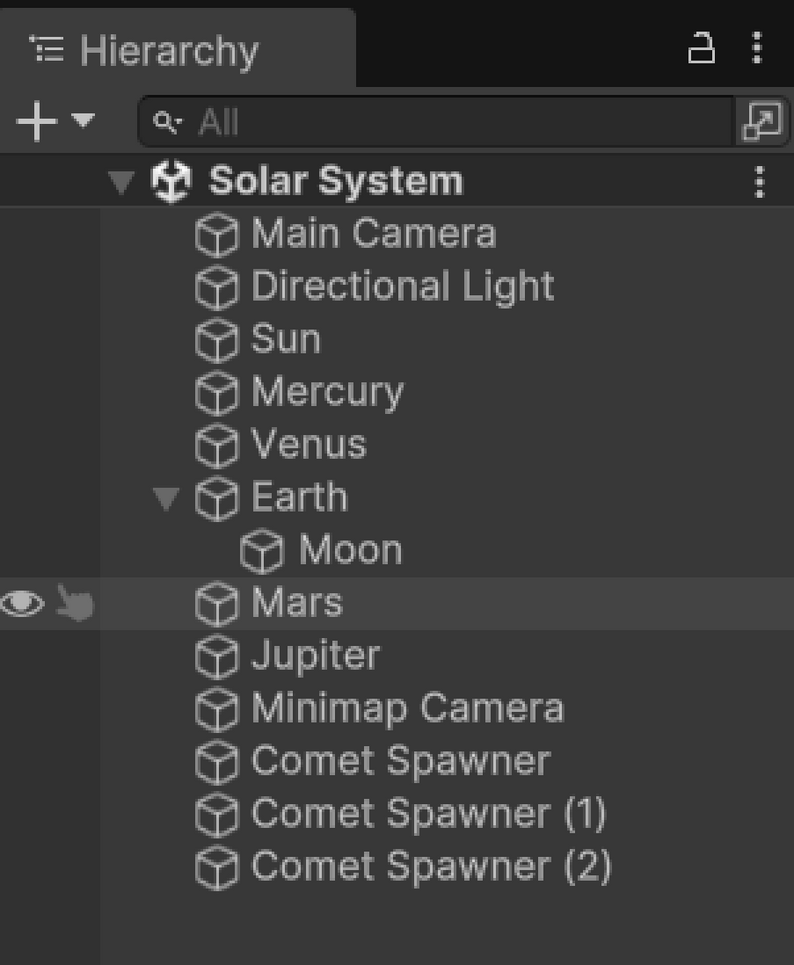794x965 pixels.
Task: Open the Solar System scene options menu
Action: [x=760, y=181]
